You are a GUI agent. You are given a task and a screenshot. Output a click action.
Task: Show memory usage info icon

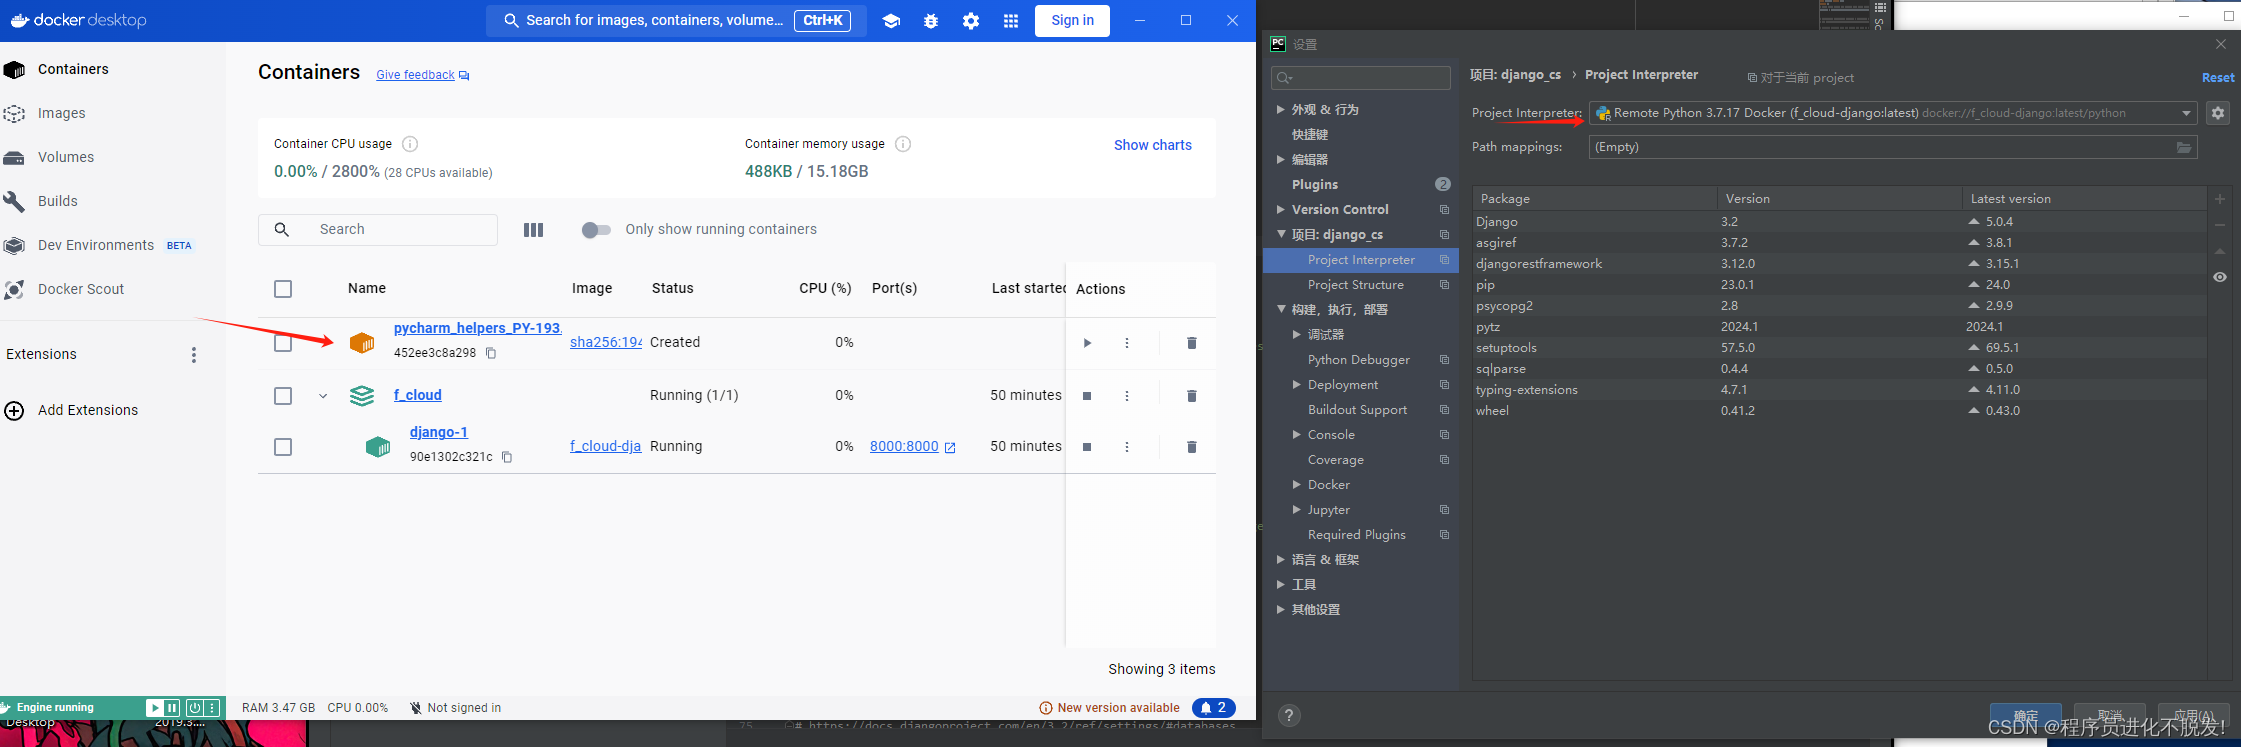(x=903, y=144)
